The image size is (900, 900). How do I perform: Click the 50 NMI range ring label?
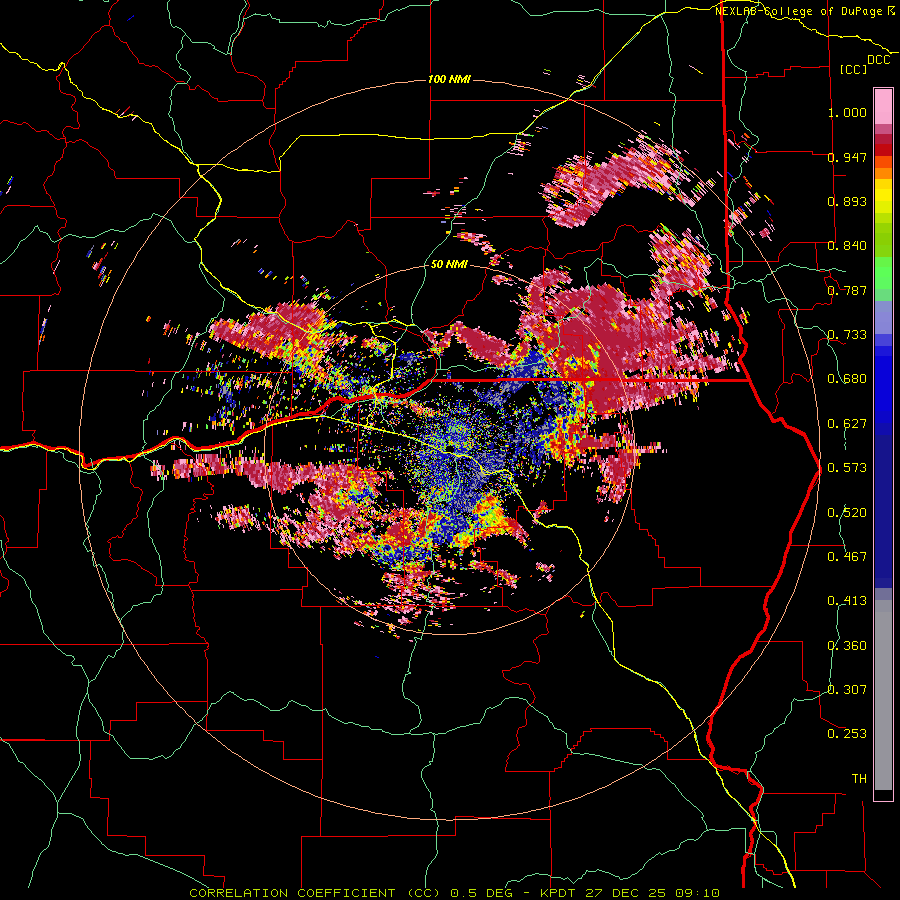(x=449, y=264)
